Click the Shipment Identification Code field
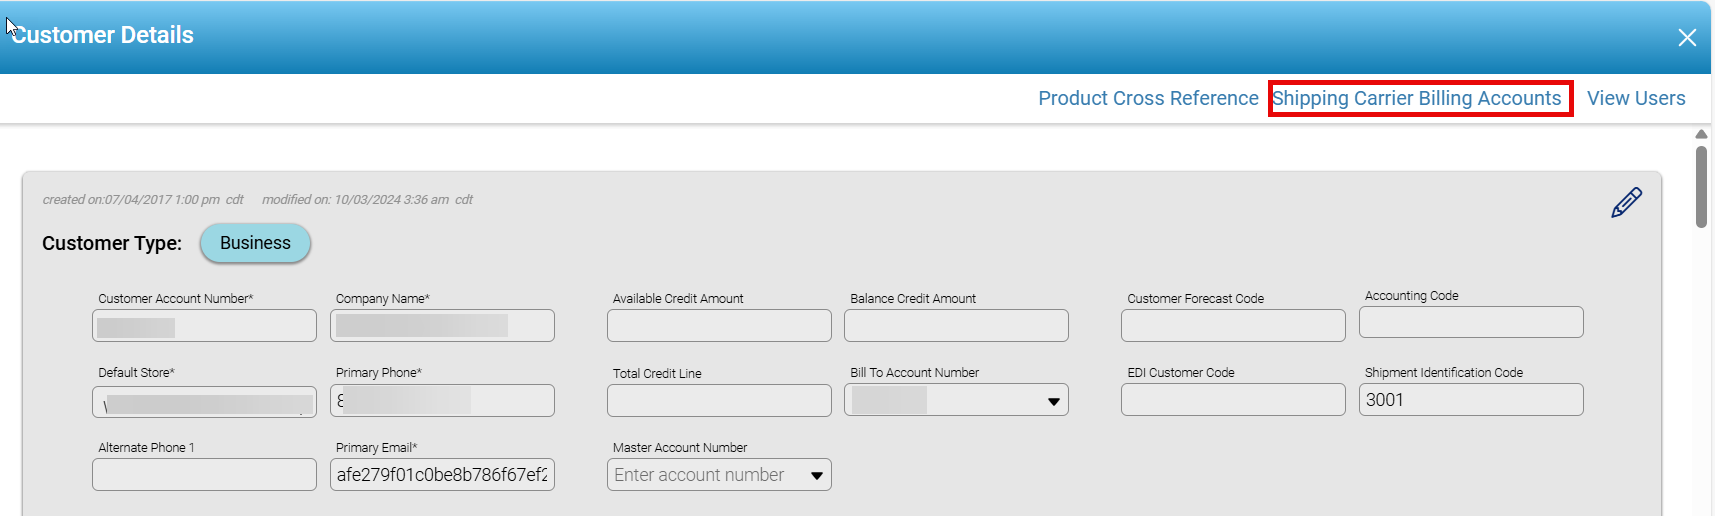Screen dimensions: 1715x516 [x=1471, y=400]
